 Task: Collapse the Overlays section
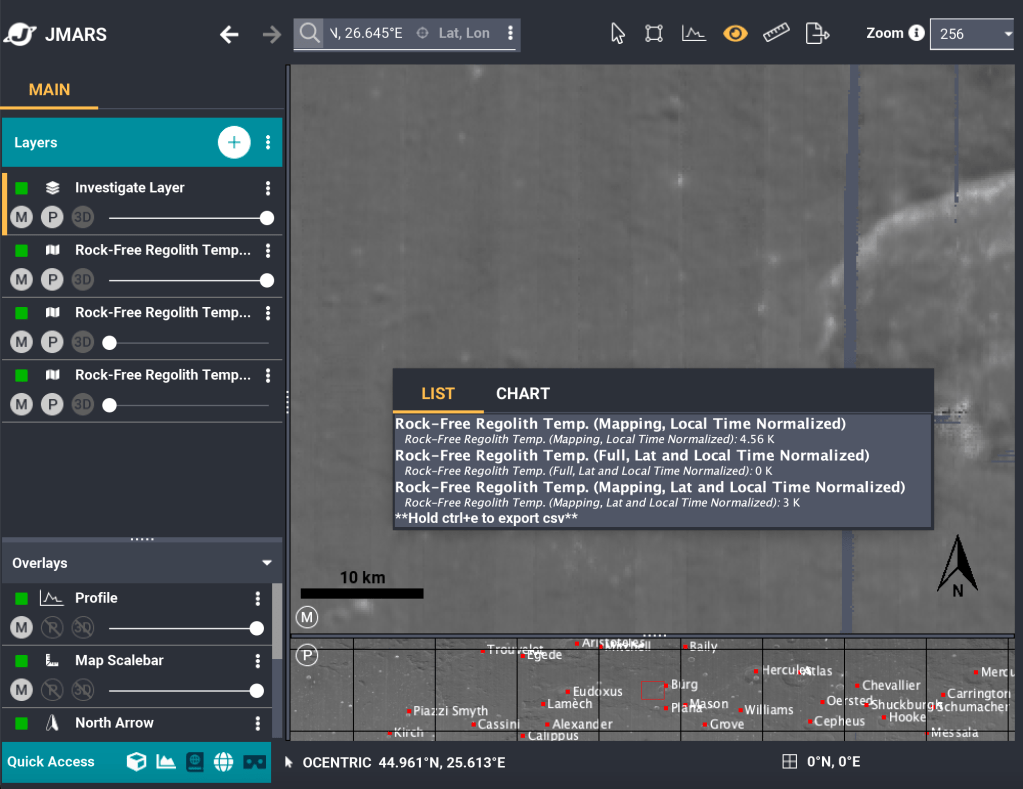[x=267, y=563]
